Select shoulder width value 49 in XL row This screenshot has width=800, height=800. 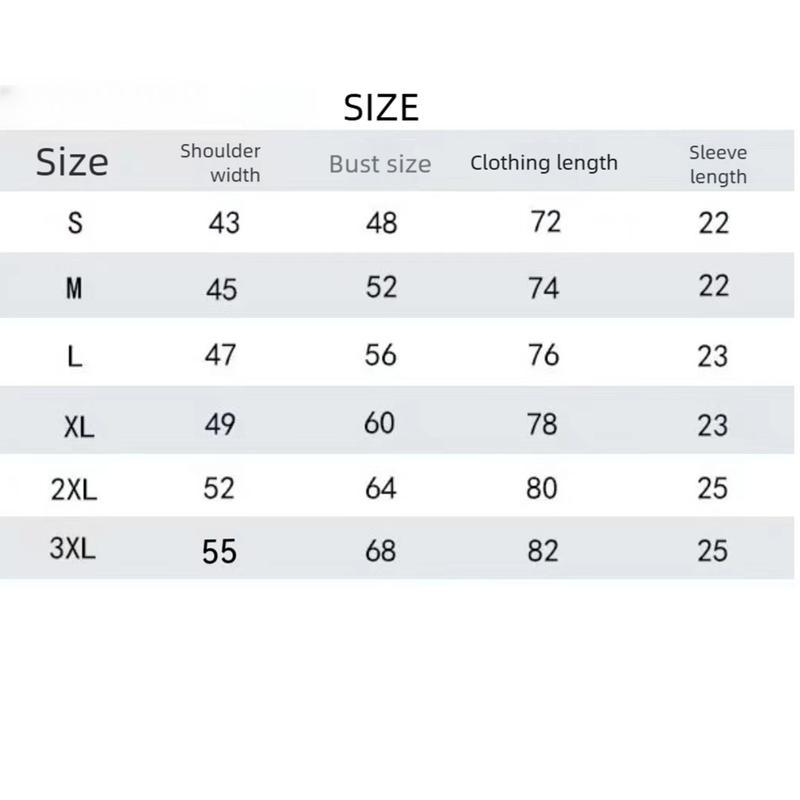coord(220,424)
